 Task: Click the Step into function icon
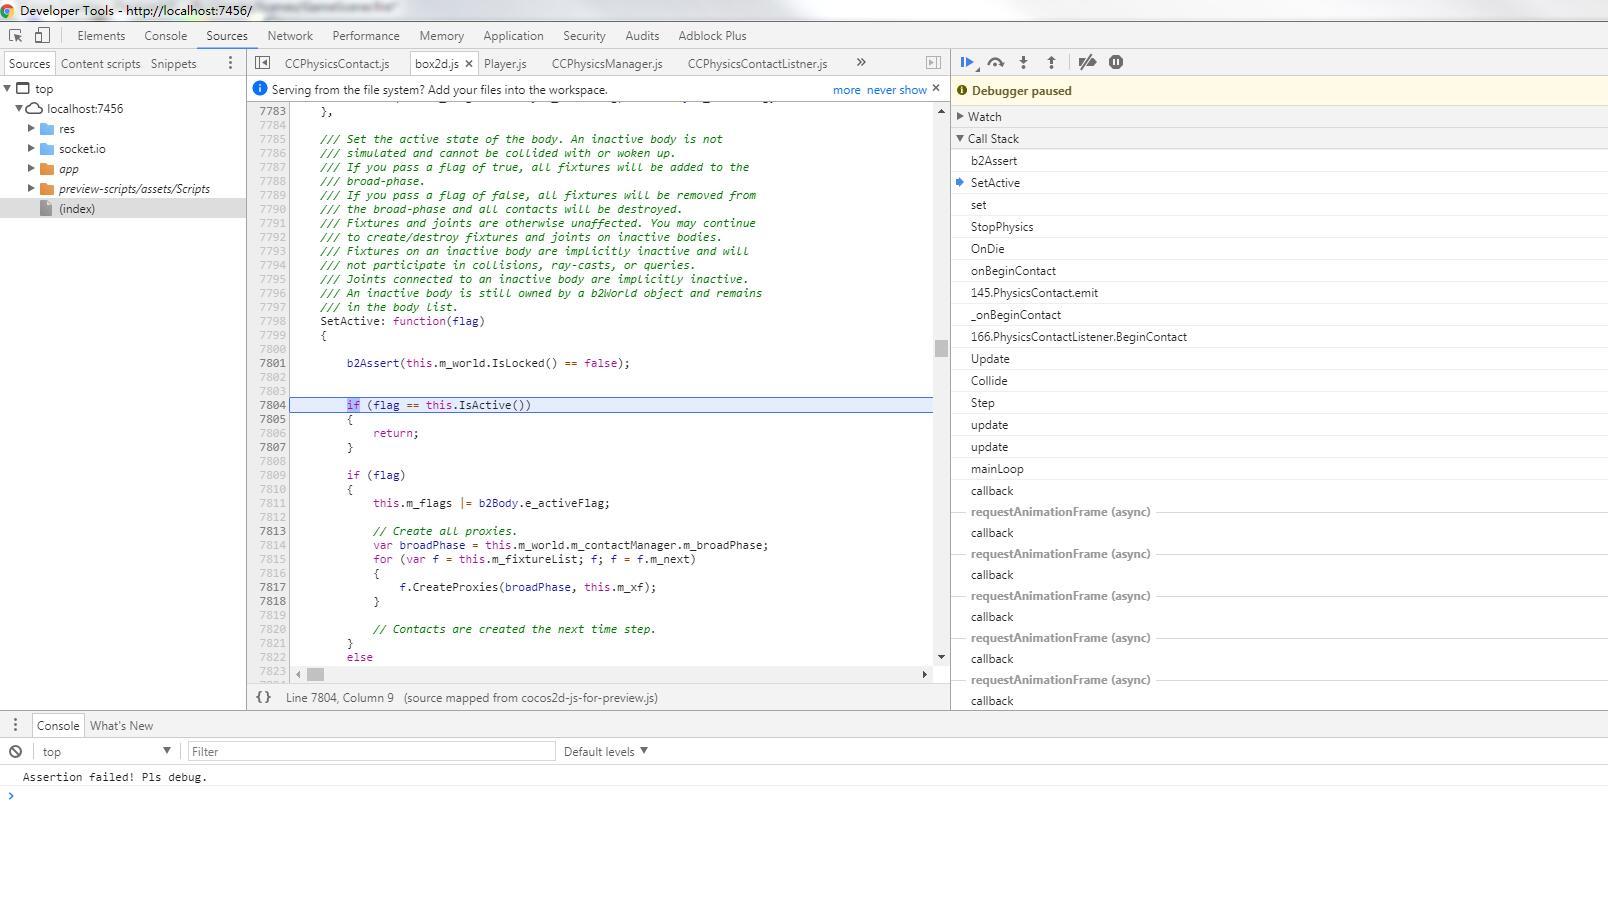pos(1023,62)
